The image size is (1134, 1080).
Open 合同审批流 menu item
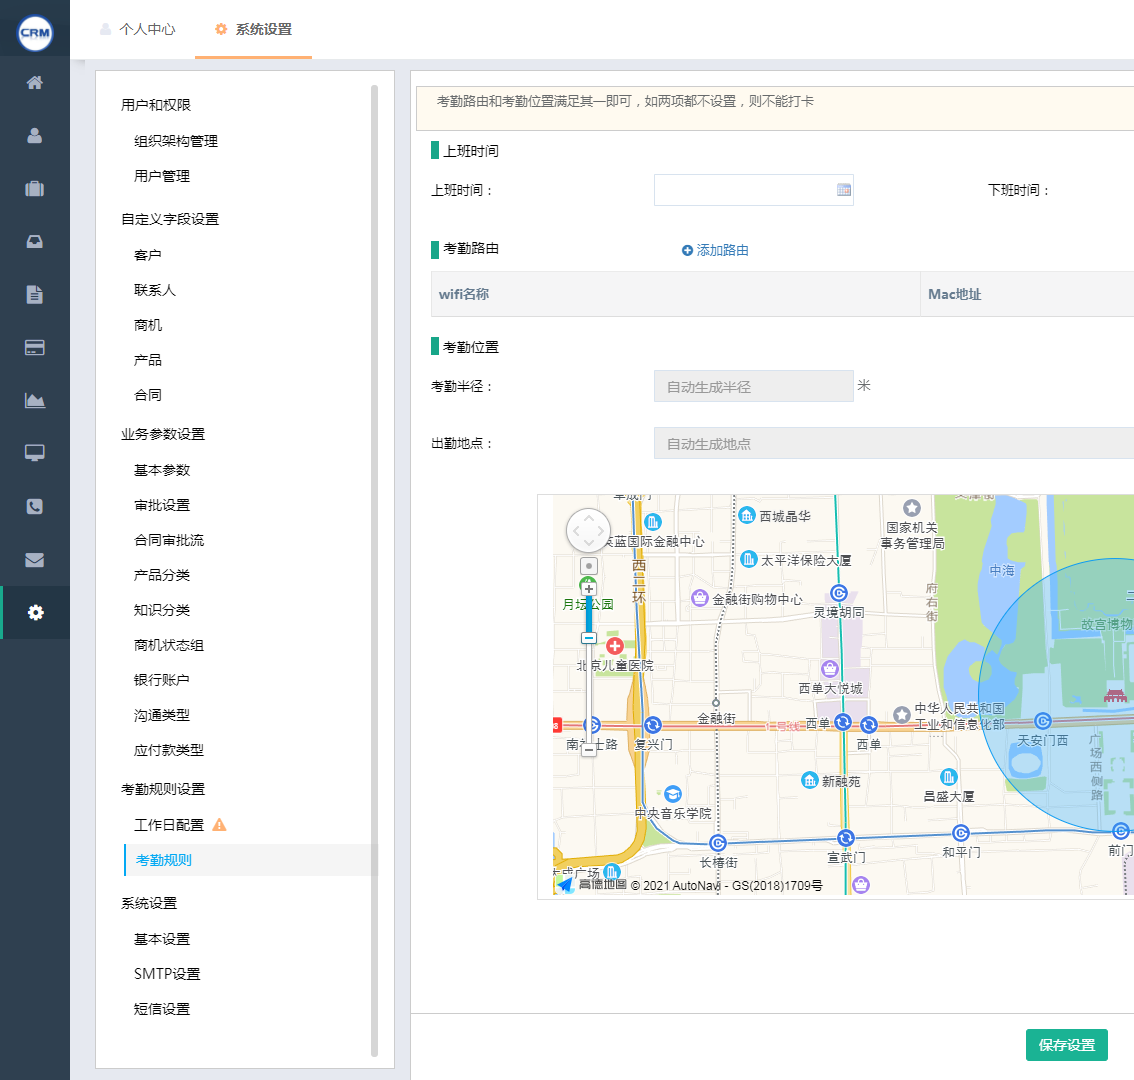coord(169,540)
